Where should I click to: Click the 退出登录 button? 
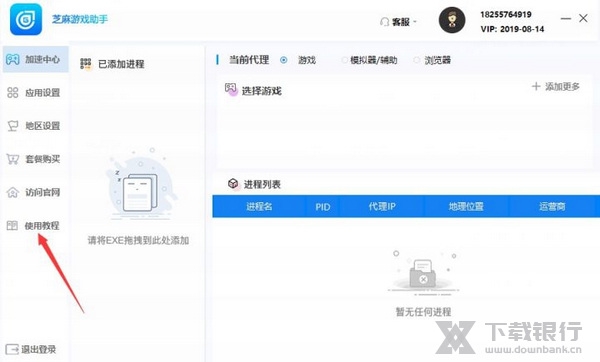point(31,349)
